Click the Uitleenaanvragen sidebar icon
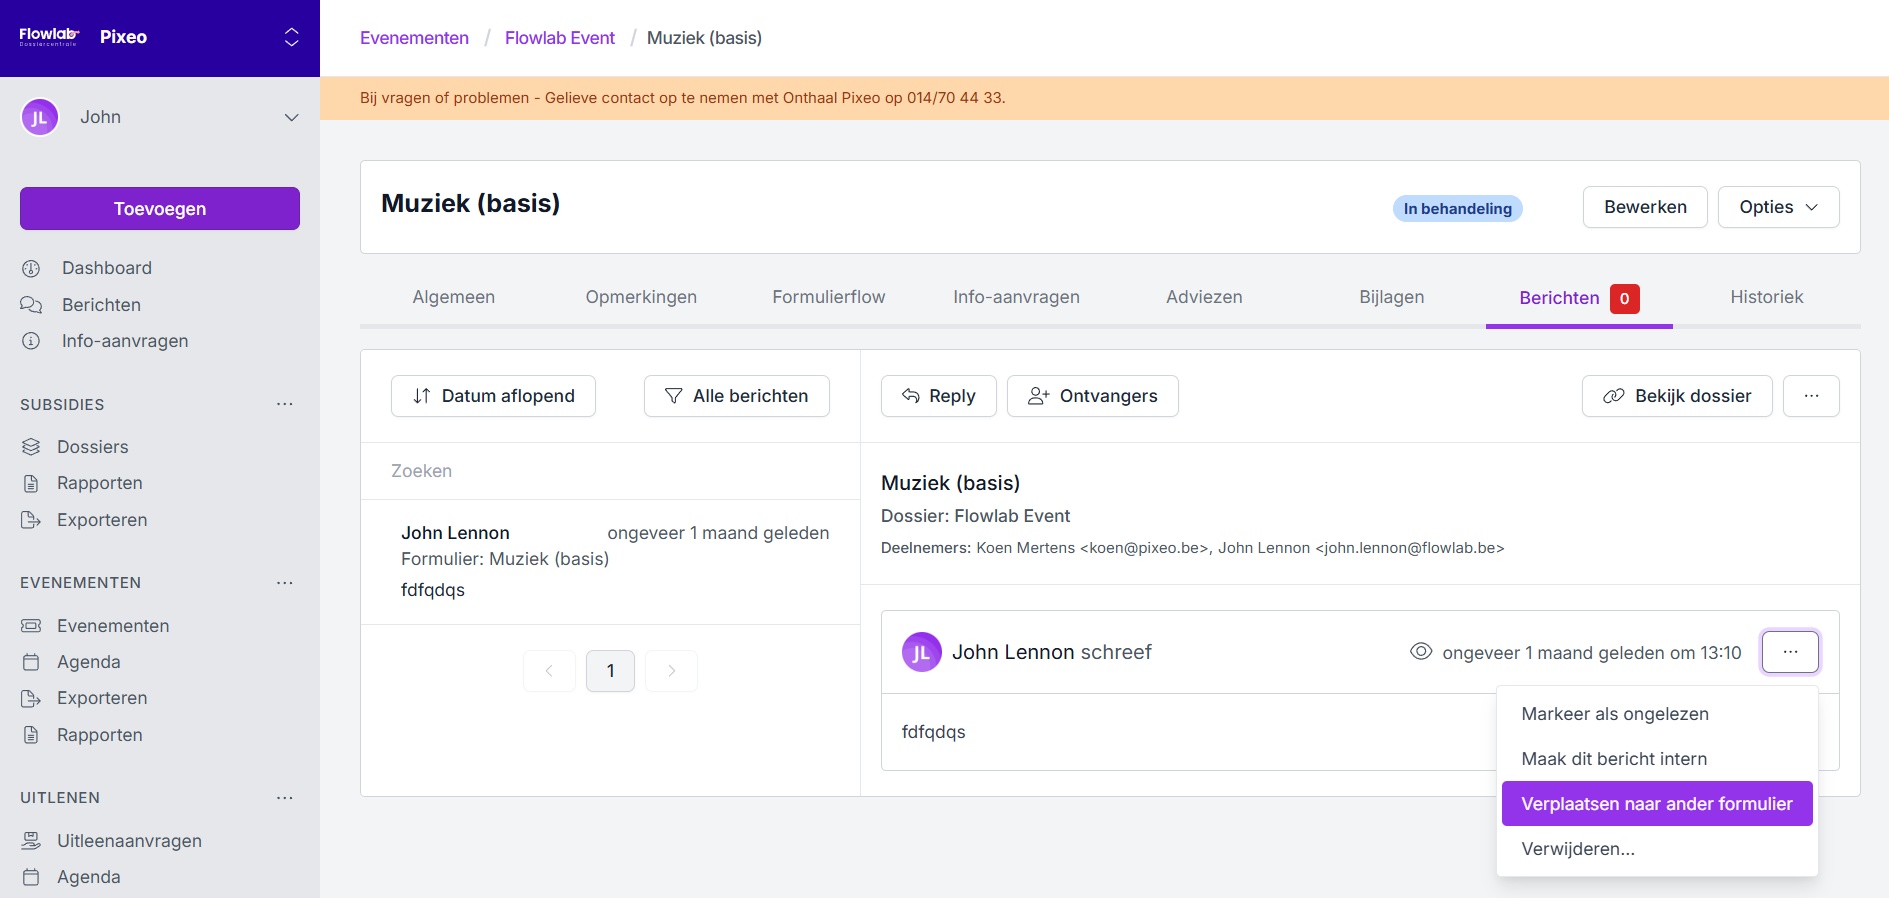The image size is (1889, 898). (x=31, y=841)
